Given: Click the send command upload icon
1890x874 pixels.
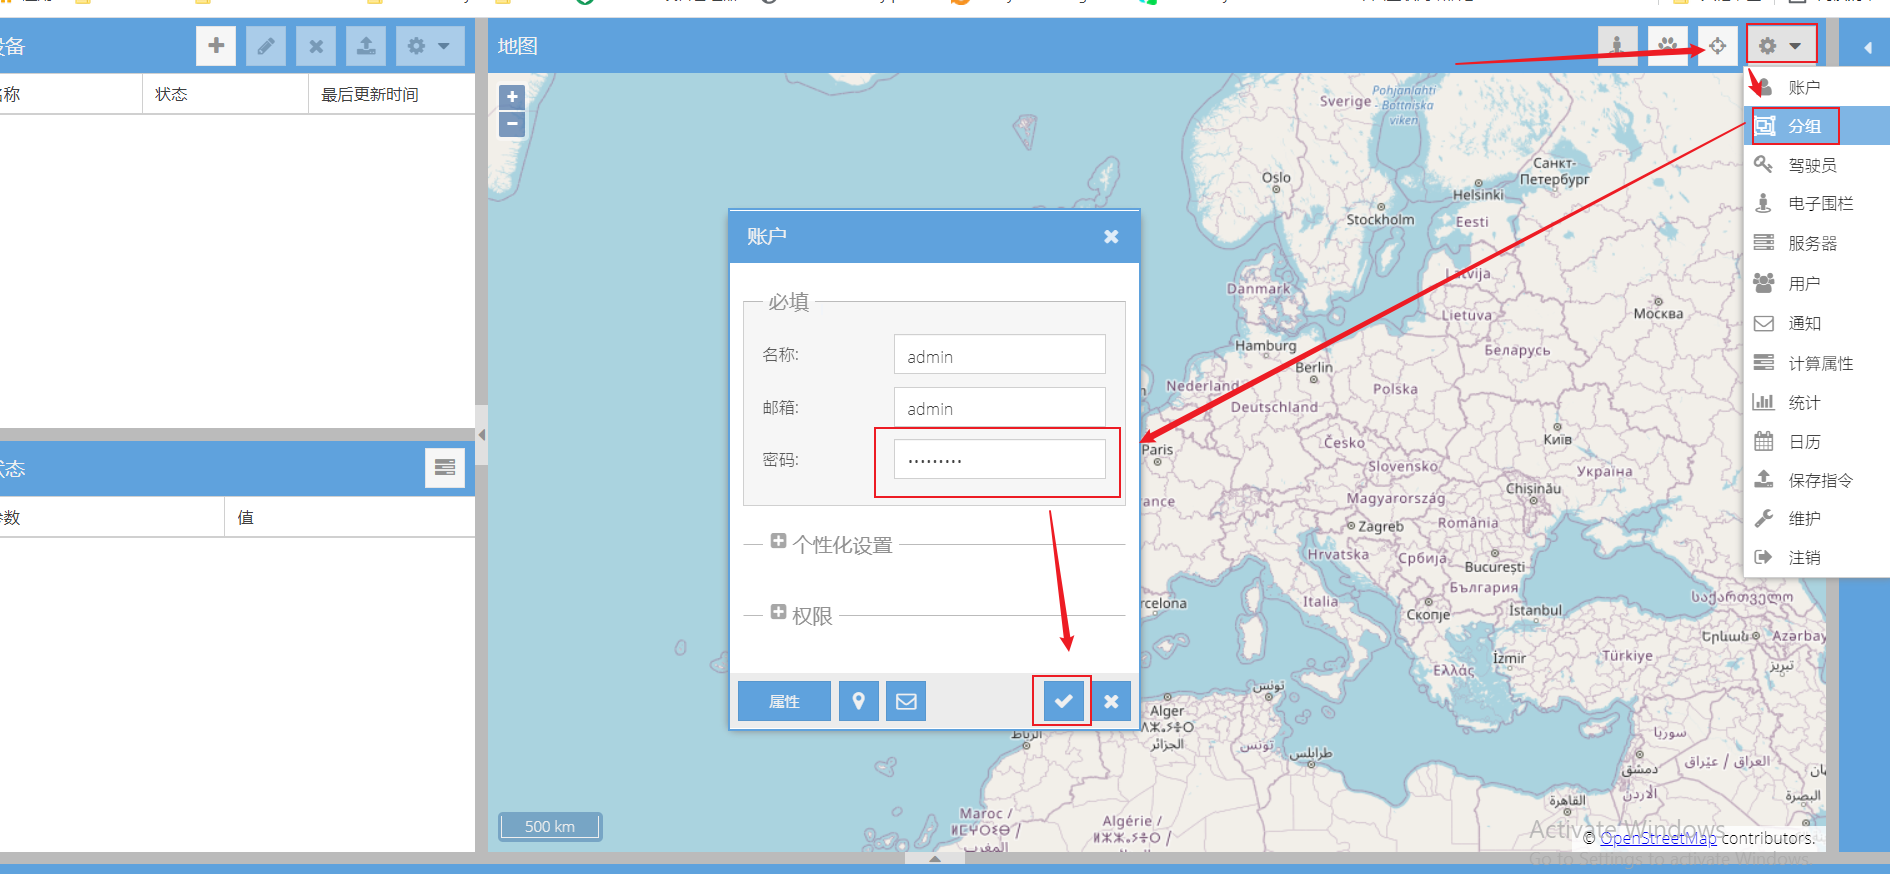Looking at the screenshot, I should pyautogui.click(x=366, y=46).
